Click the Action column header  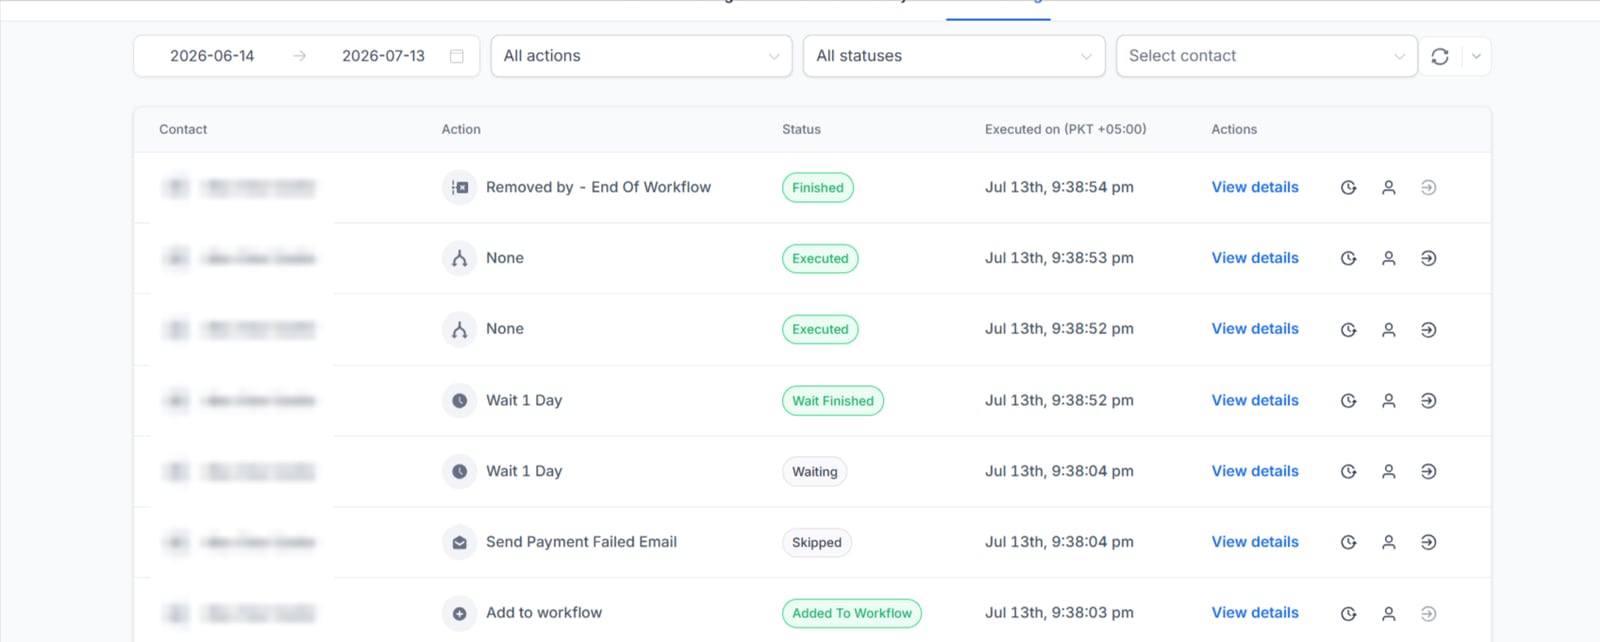coord(461,129)
